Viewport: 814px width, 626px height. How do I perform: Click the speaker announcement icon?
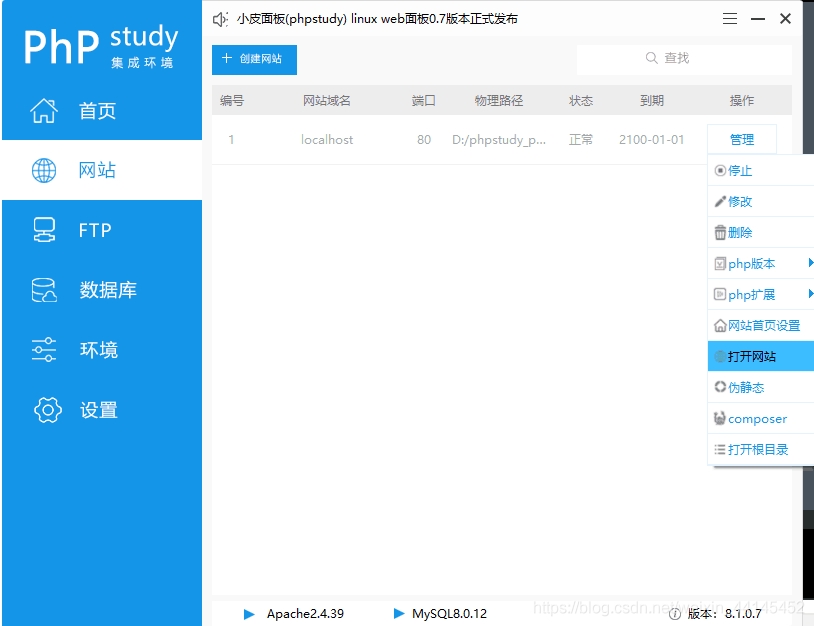(221, 19)
